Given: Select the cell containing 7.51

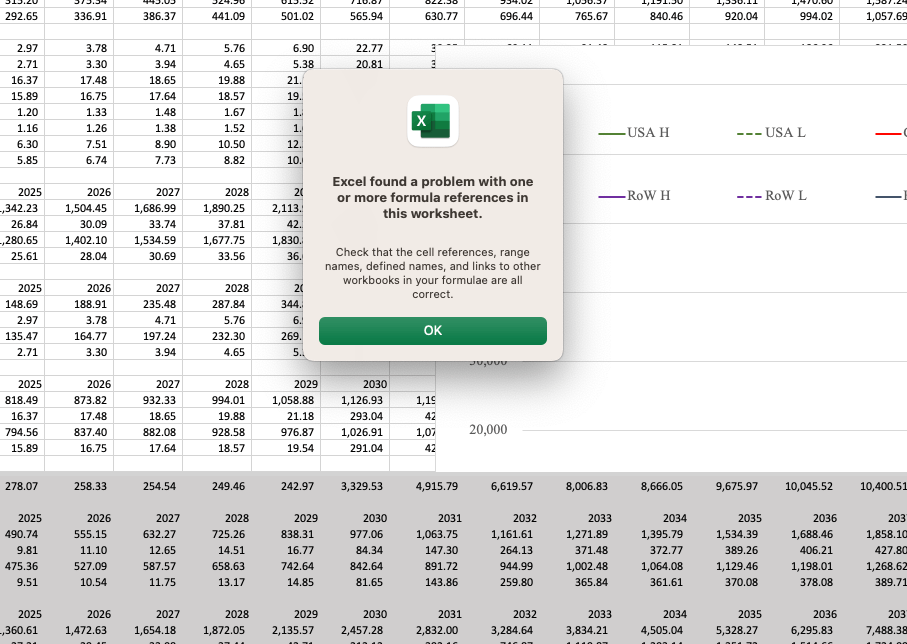Looking at the screenshot, I should [79, 144].
